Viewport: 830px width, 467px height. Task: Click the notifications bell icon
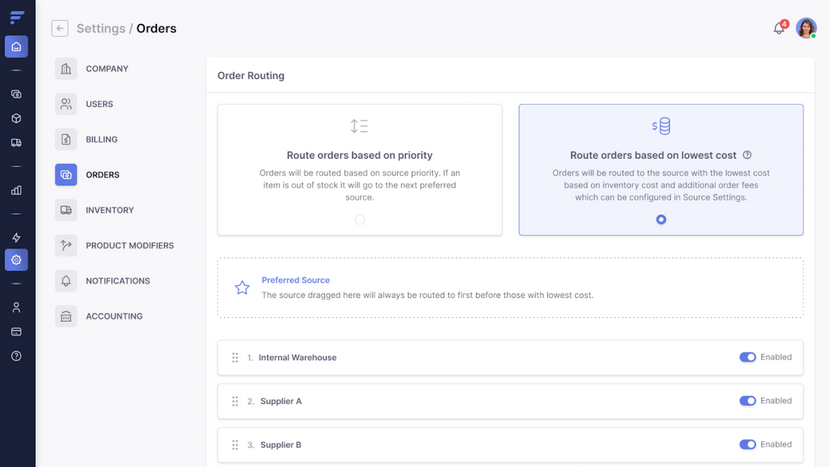tap(779, 28)
